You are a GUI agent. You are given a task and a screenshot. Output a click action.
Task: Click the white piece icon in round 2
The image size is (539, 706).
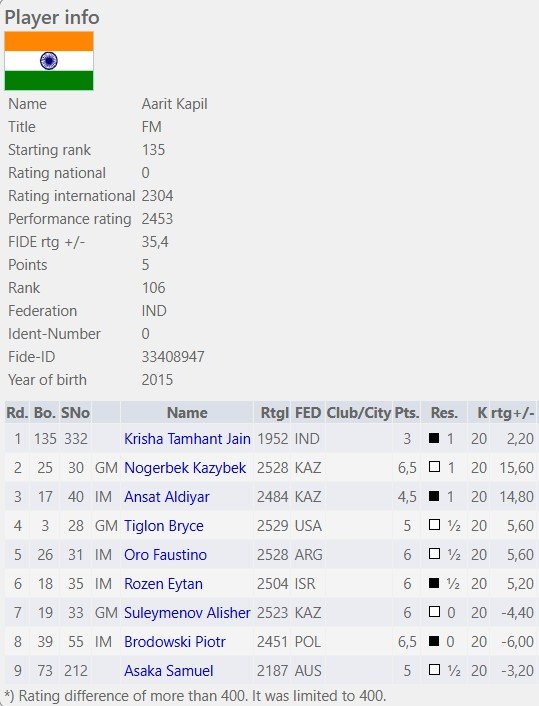click(x=434, y=466)
